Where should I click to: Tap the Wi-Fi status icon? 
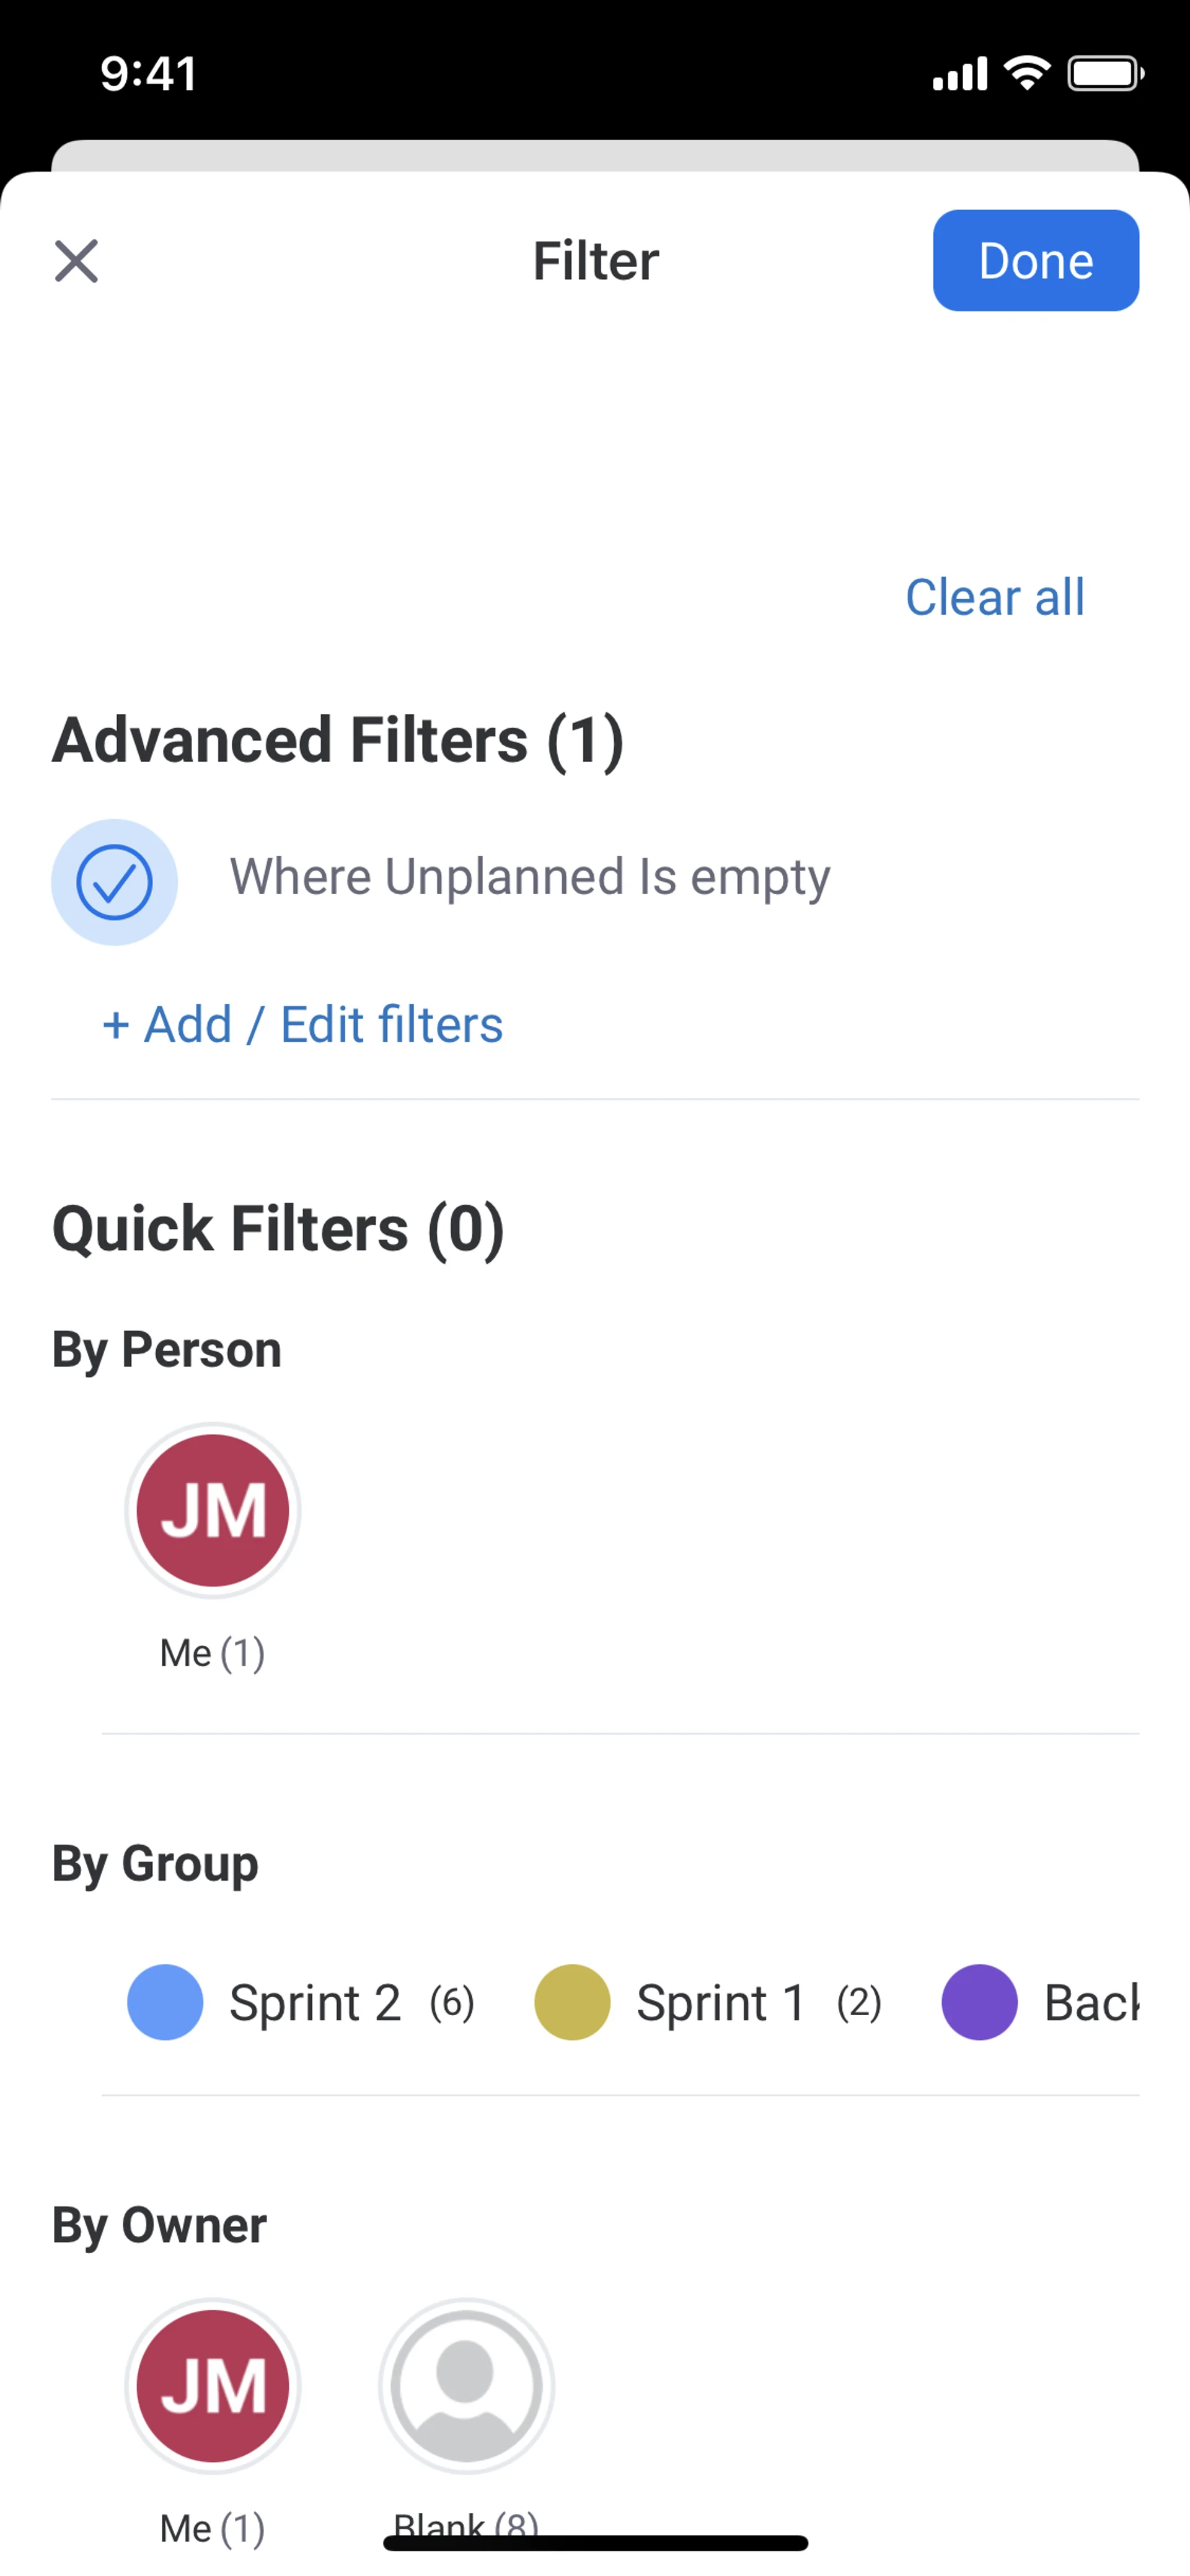click(x=1026, y=73)
